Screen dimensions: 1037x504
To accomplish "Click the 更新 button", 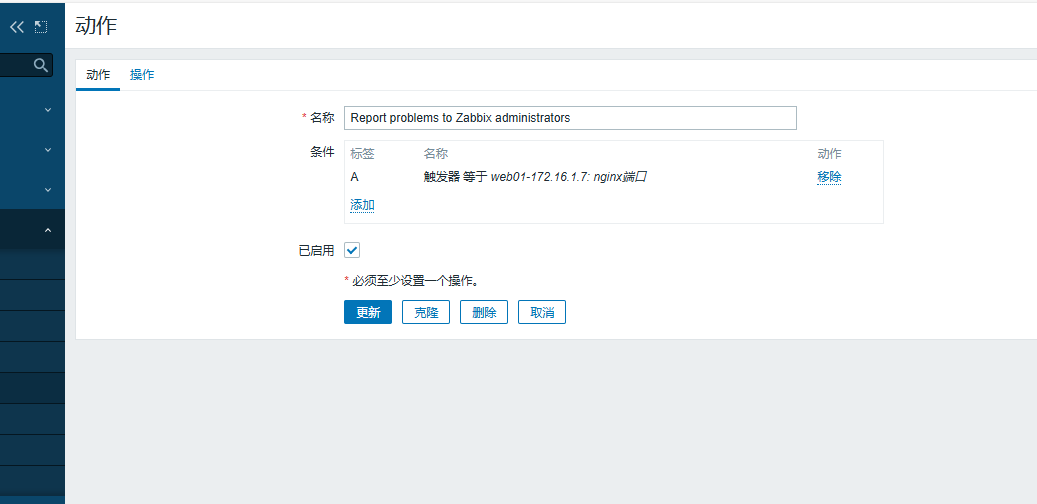I will 368,312.
